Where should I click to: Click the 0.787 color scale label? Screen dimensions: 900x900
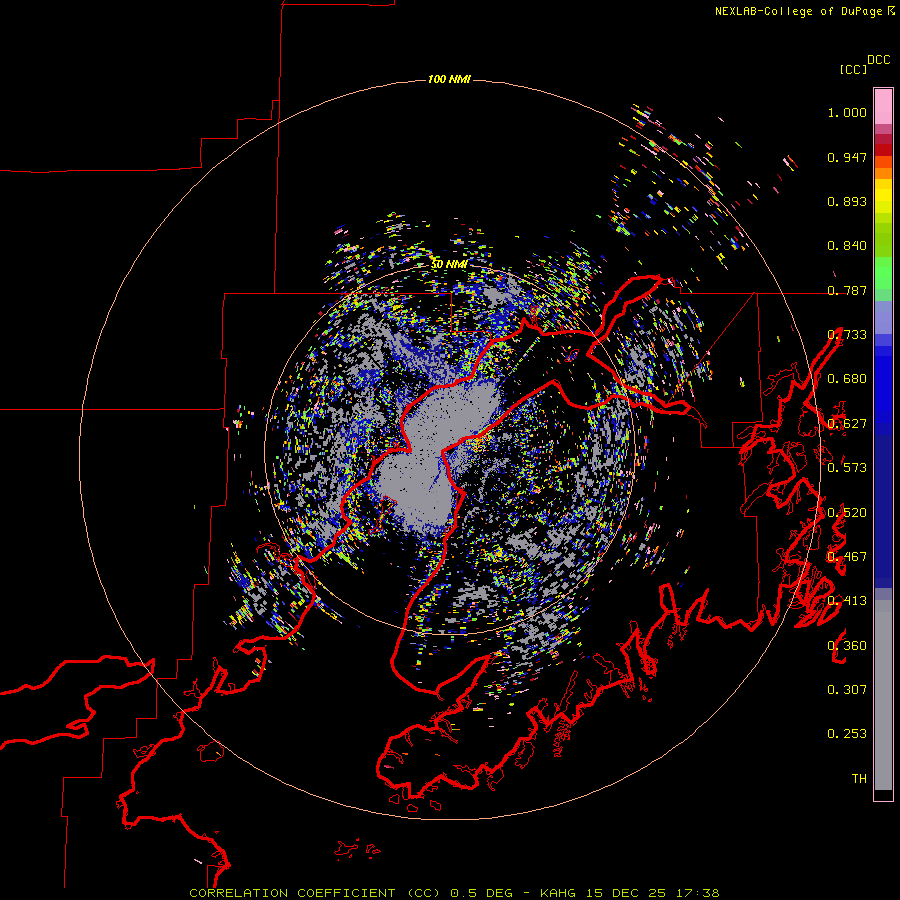pos(847,290)
